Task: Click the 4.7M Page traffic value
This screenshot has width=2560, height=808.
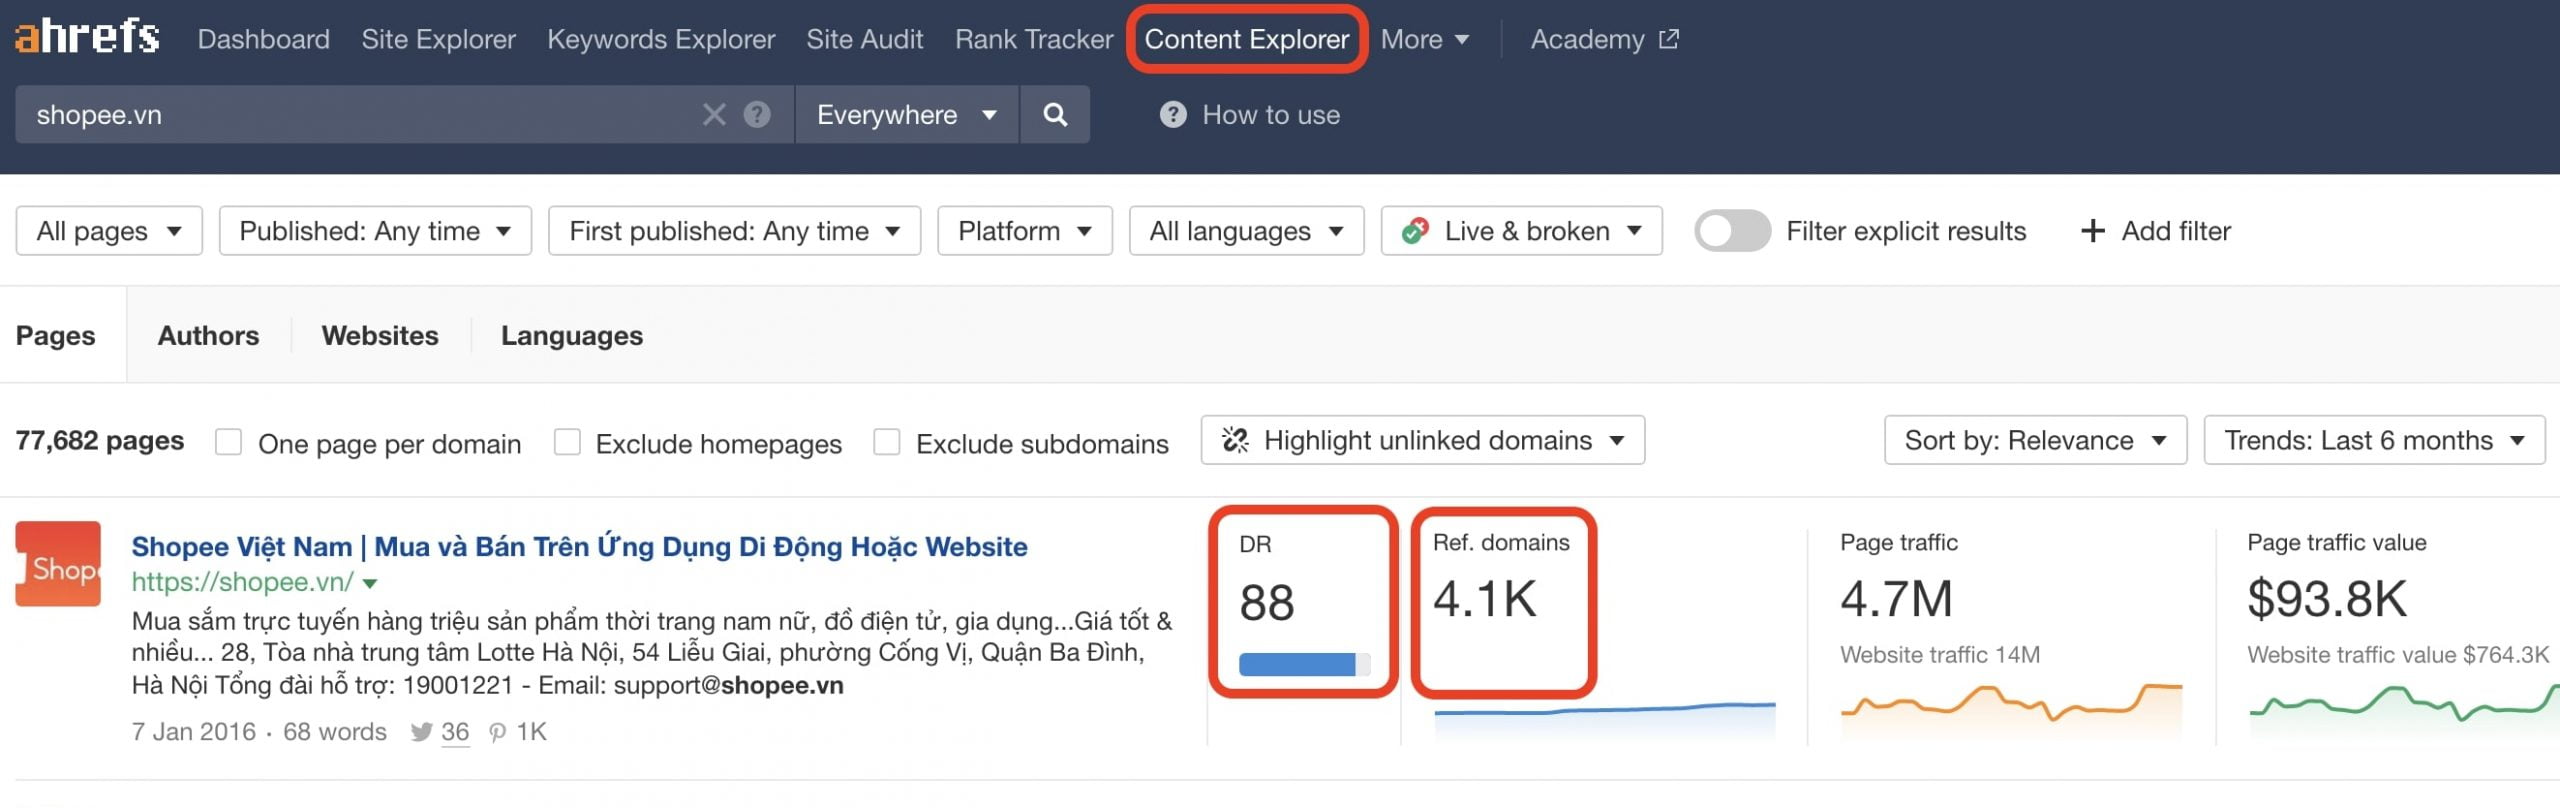Action: [x=1896, y=599]
